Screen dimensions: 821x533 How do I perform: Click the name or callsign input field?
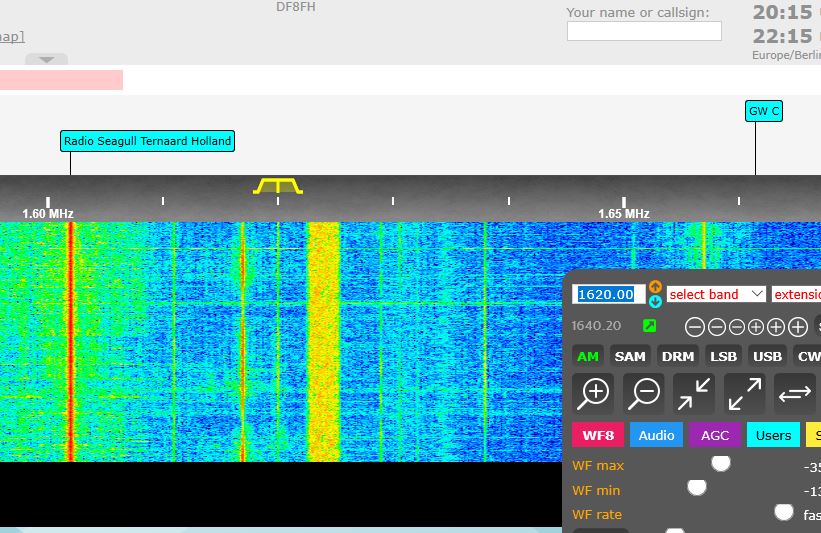pos(644,31)
